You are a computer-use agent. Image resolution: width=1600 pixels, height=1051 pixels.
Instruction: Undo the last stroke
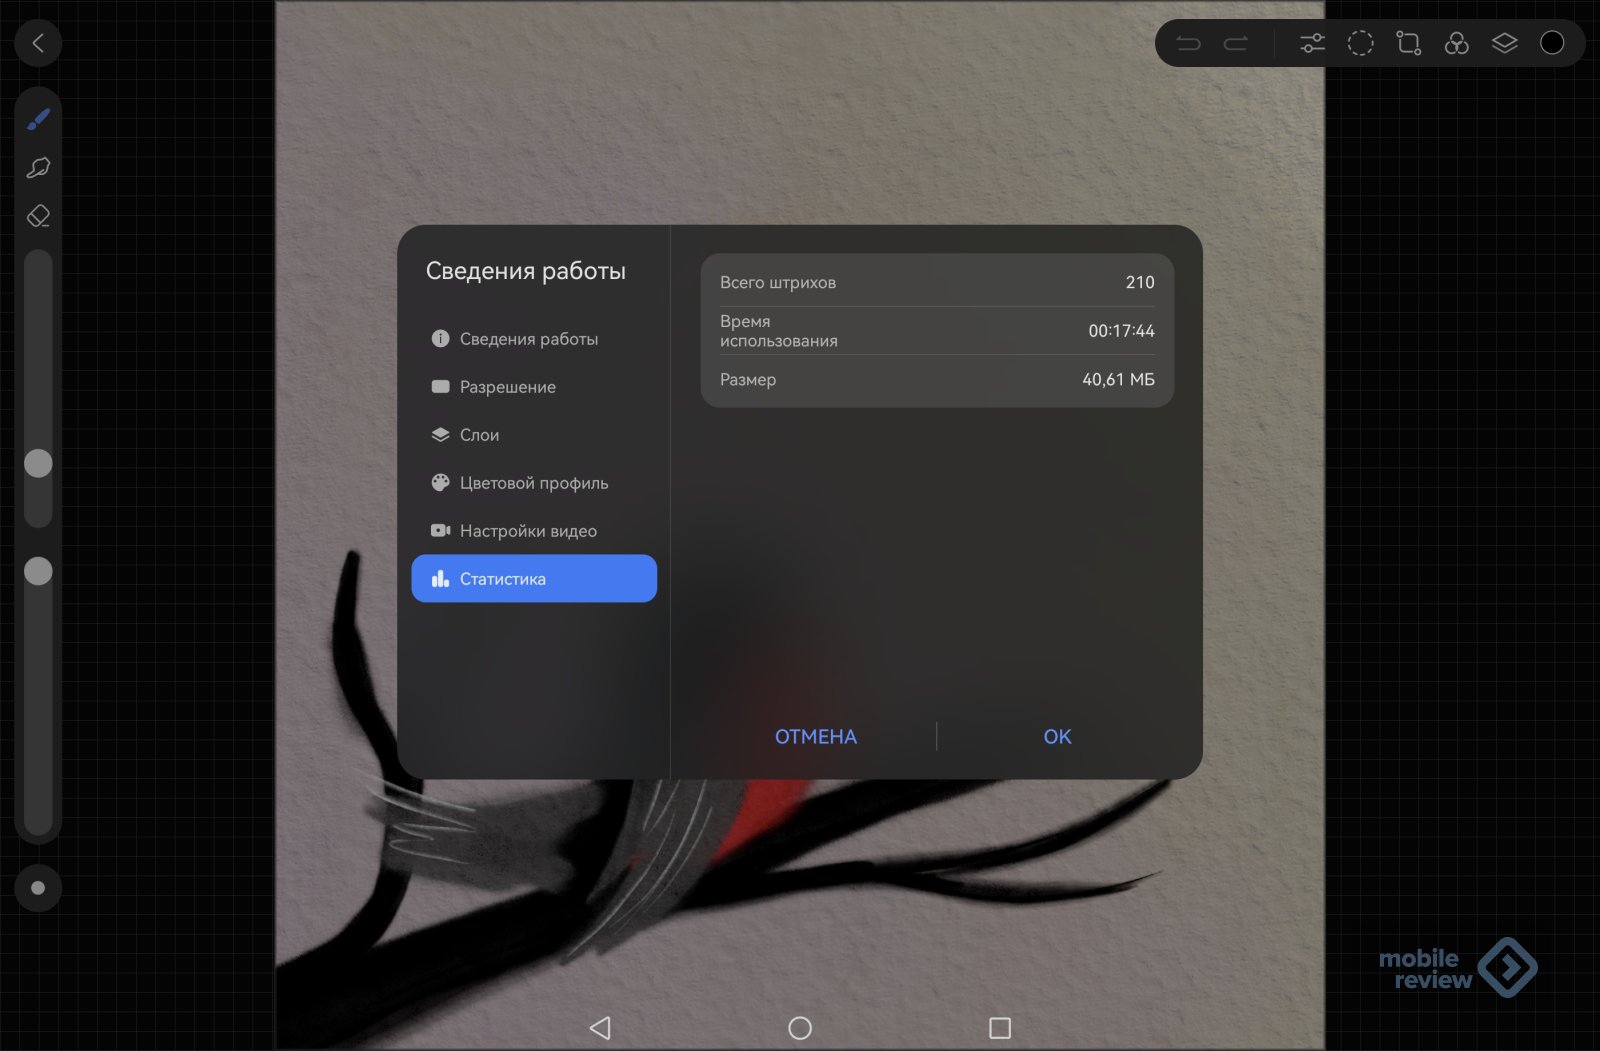[1188, 43]
